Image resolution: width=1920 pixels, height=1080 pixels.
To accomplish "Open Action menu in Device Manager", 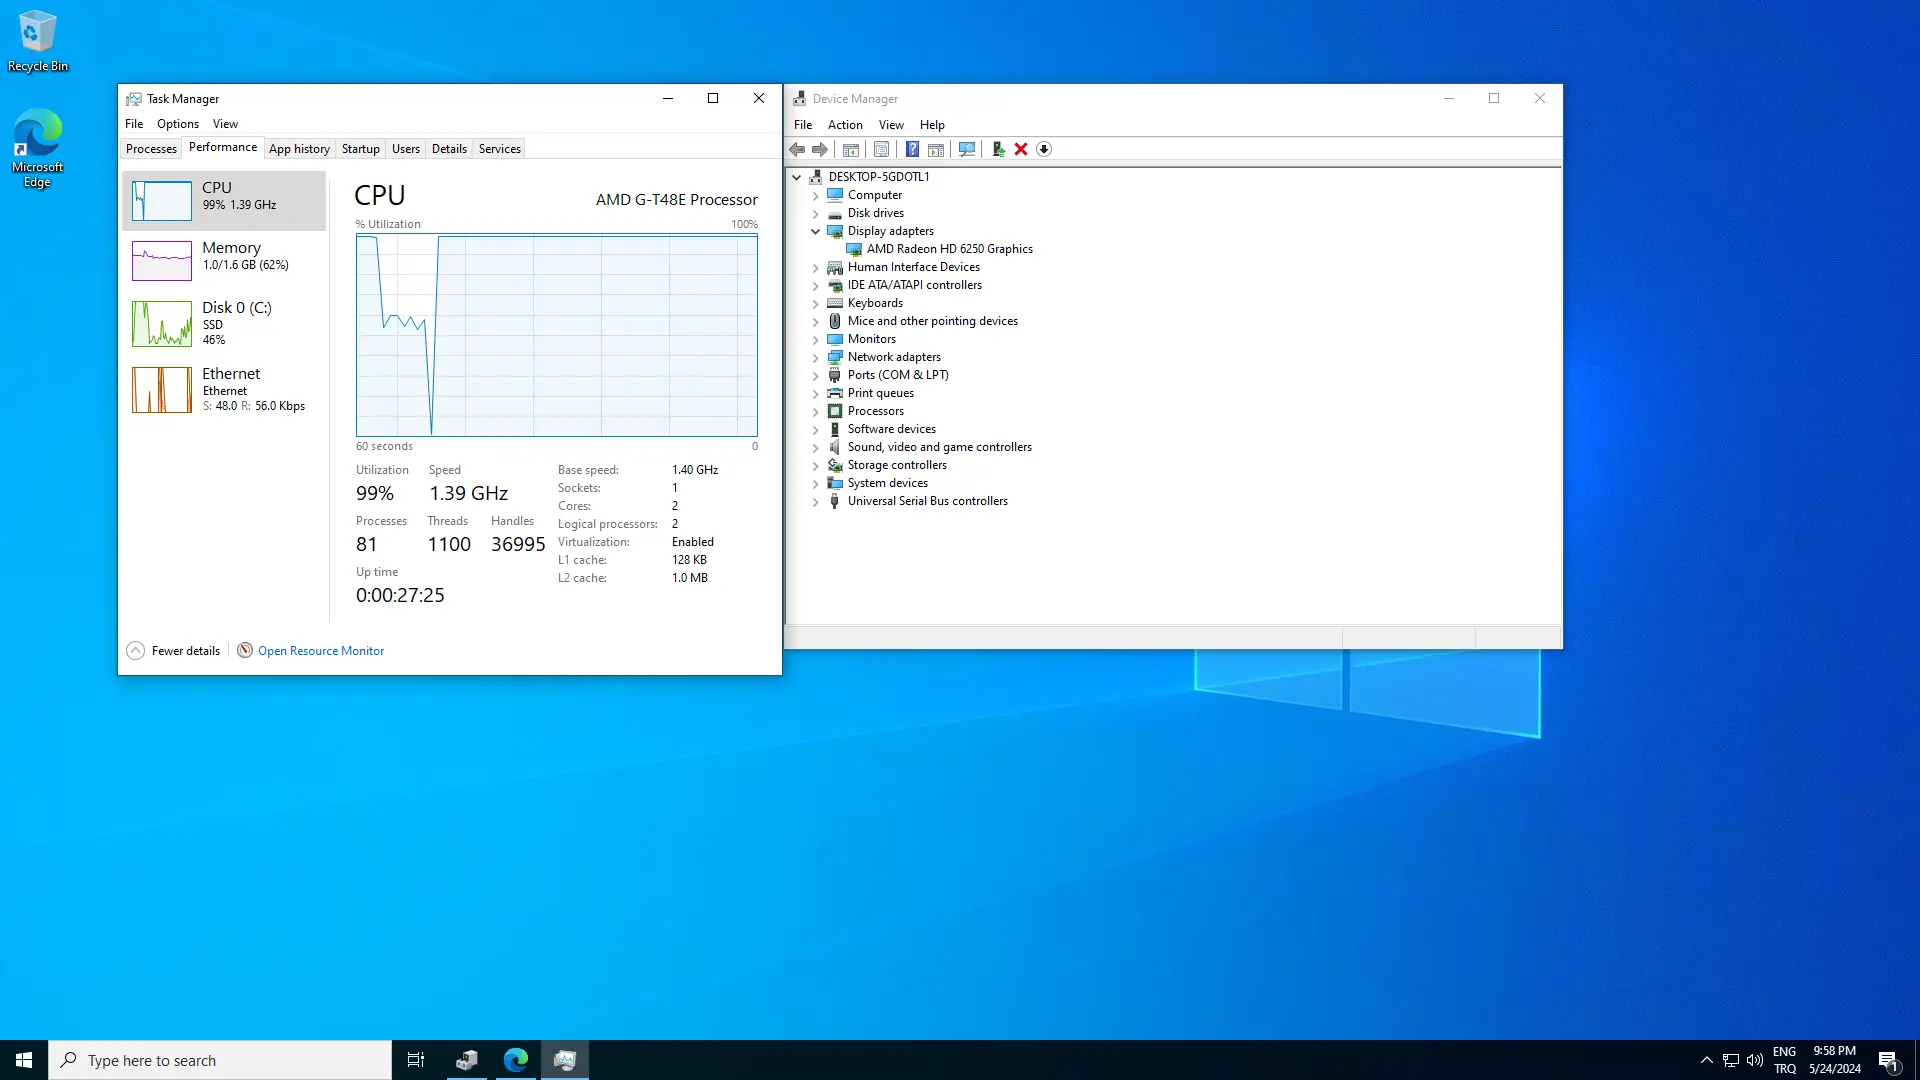I will point(845,125).
